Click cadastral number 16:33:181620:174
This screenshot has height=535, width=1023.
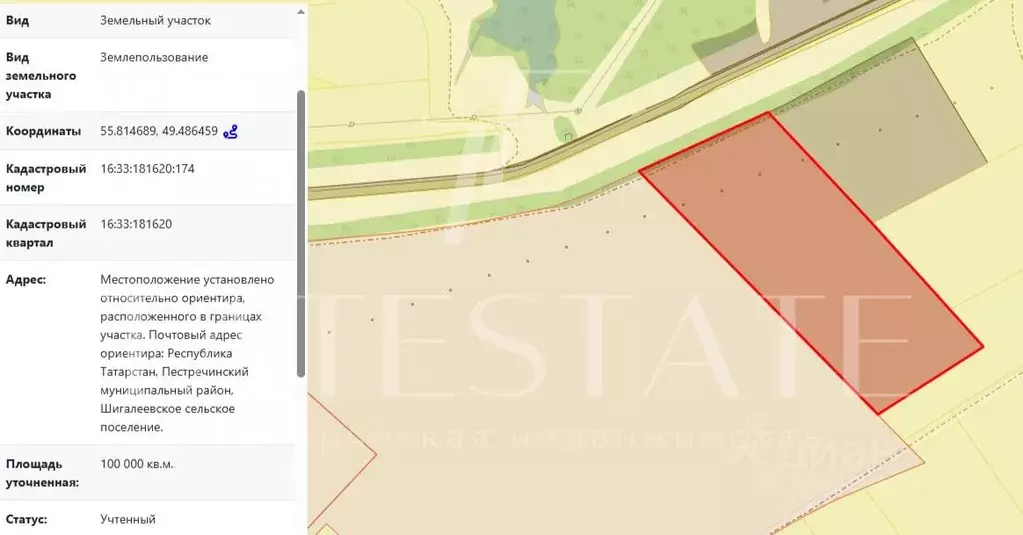coord(147,169)
